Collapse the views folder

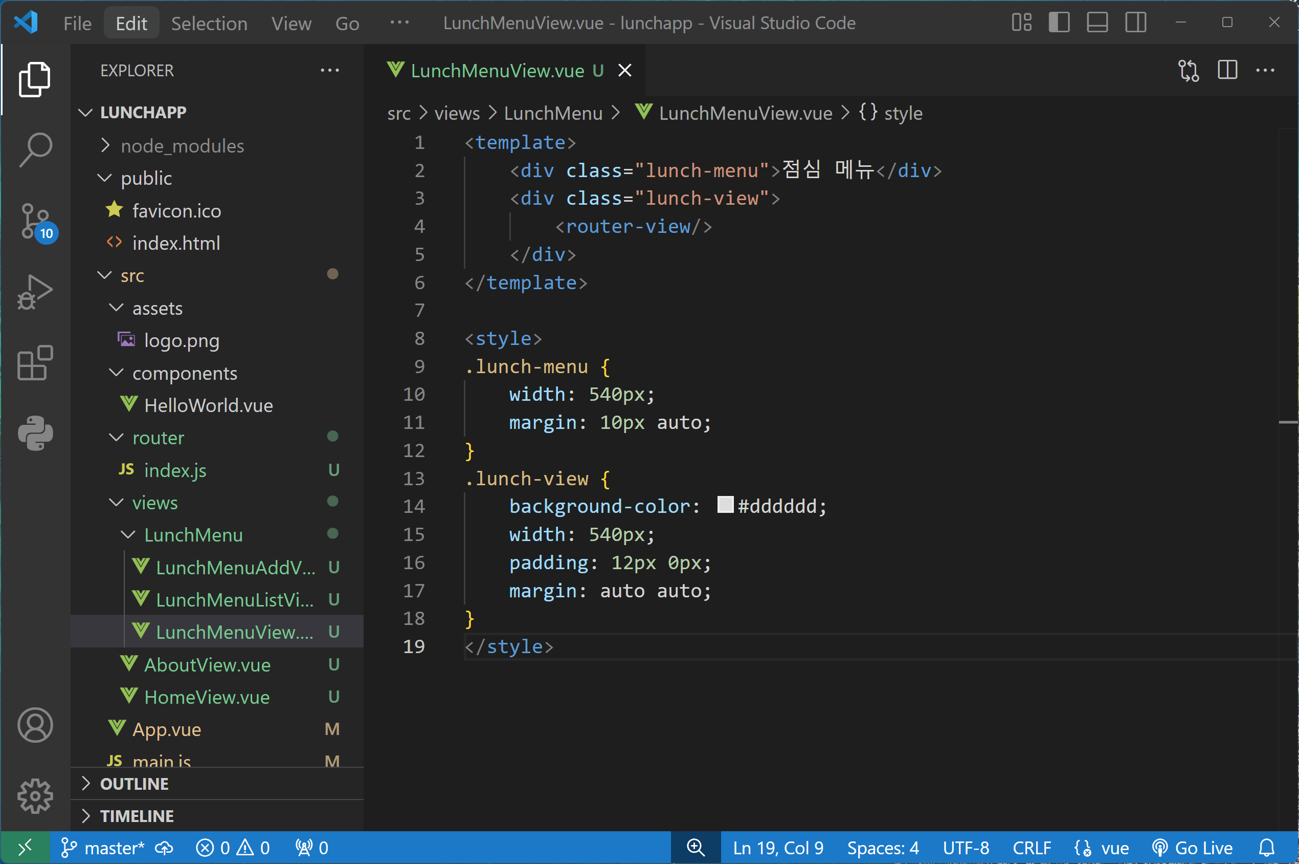[x=217, y=503]
